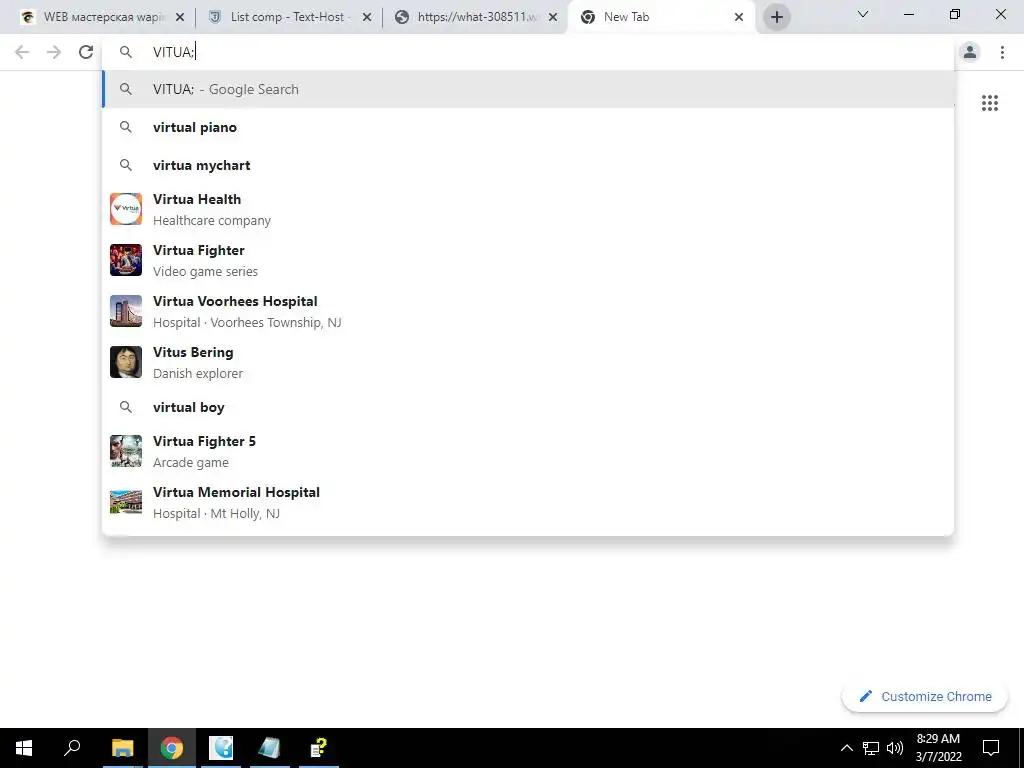Choose the 'VITUA; - Google Search' suggestion
This screenshot has height=768, width=1024.
click(x=528, y=89)
